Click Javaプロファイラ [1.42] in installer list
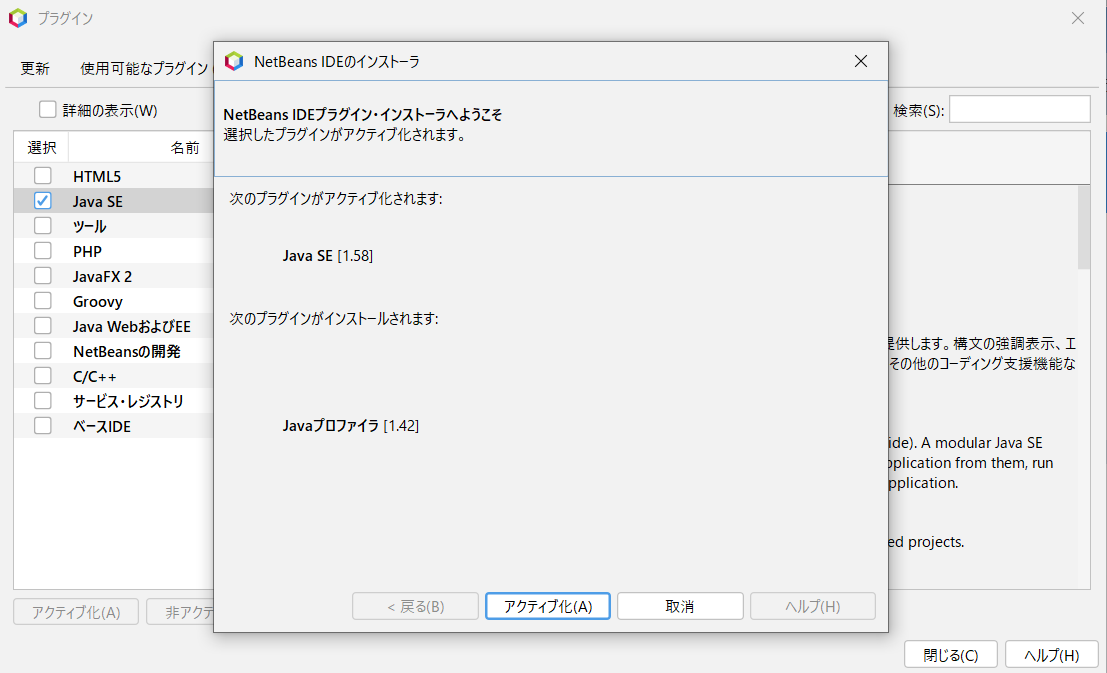 351,425
